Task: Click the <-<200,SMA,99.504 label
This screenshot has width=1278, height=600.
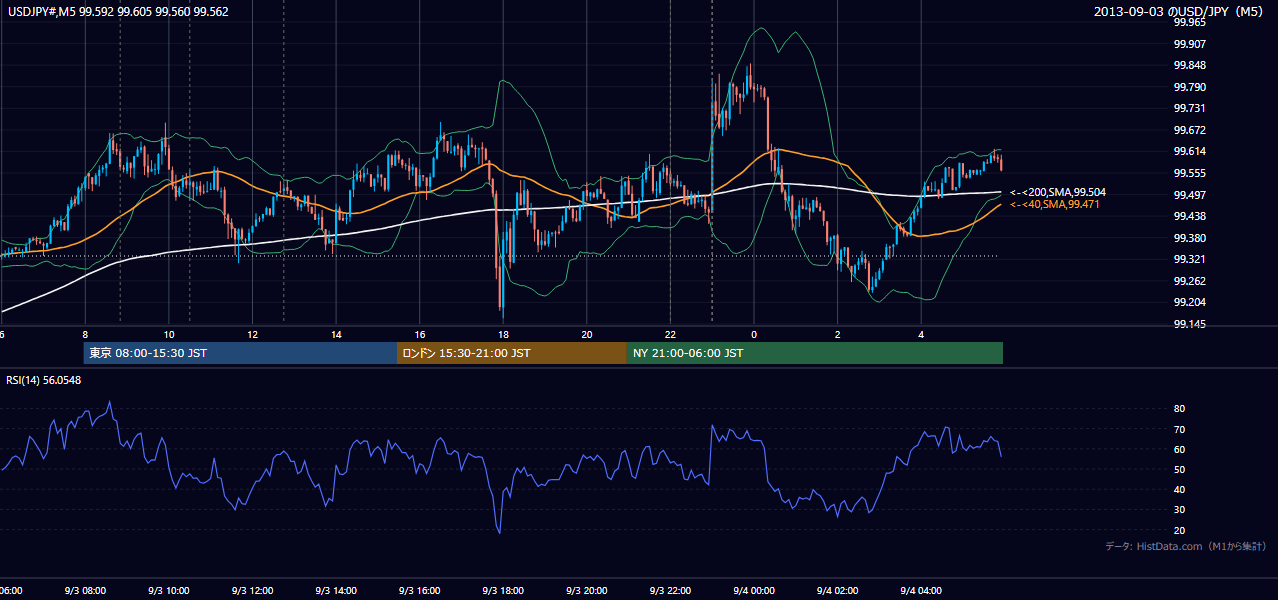Action: (1058, 192)
